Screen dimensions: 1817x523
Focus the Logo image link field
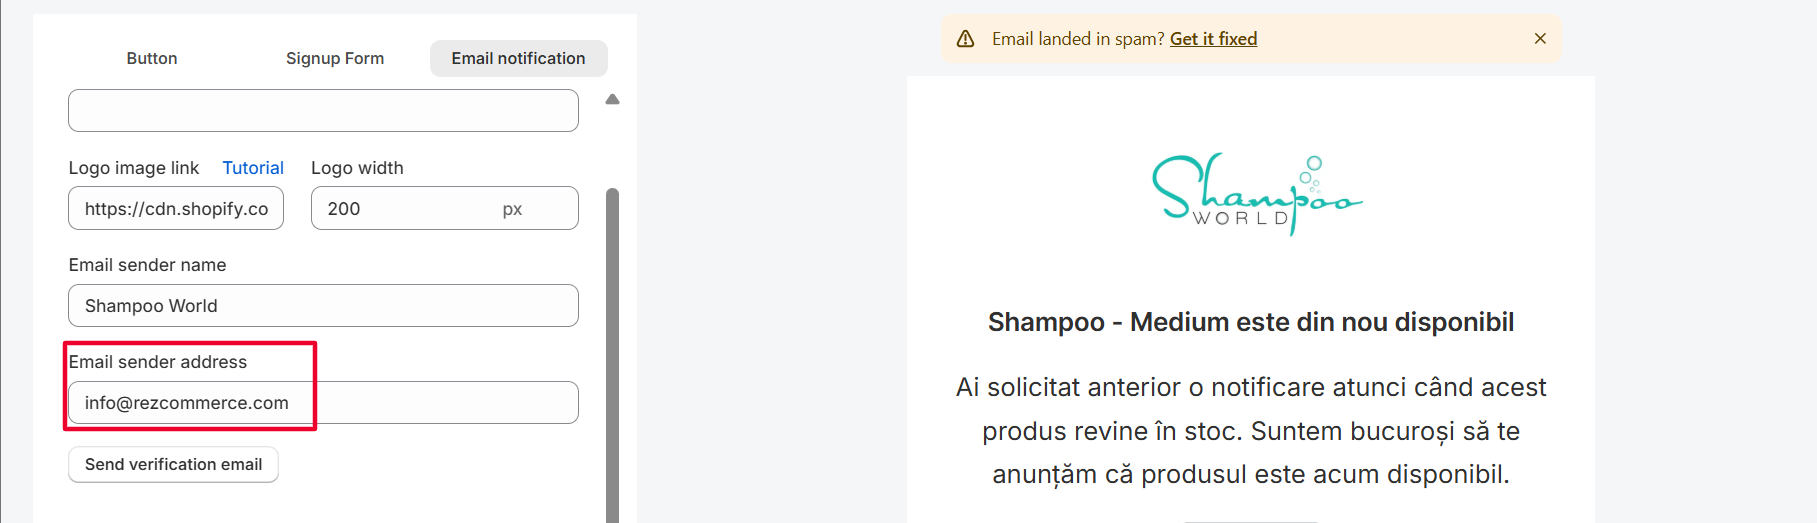click(x=176, y=209)
